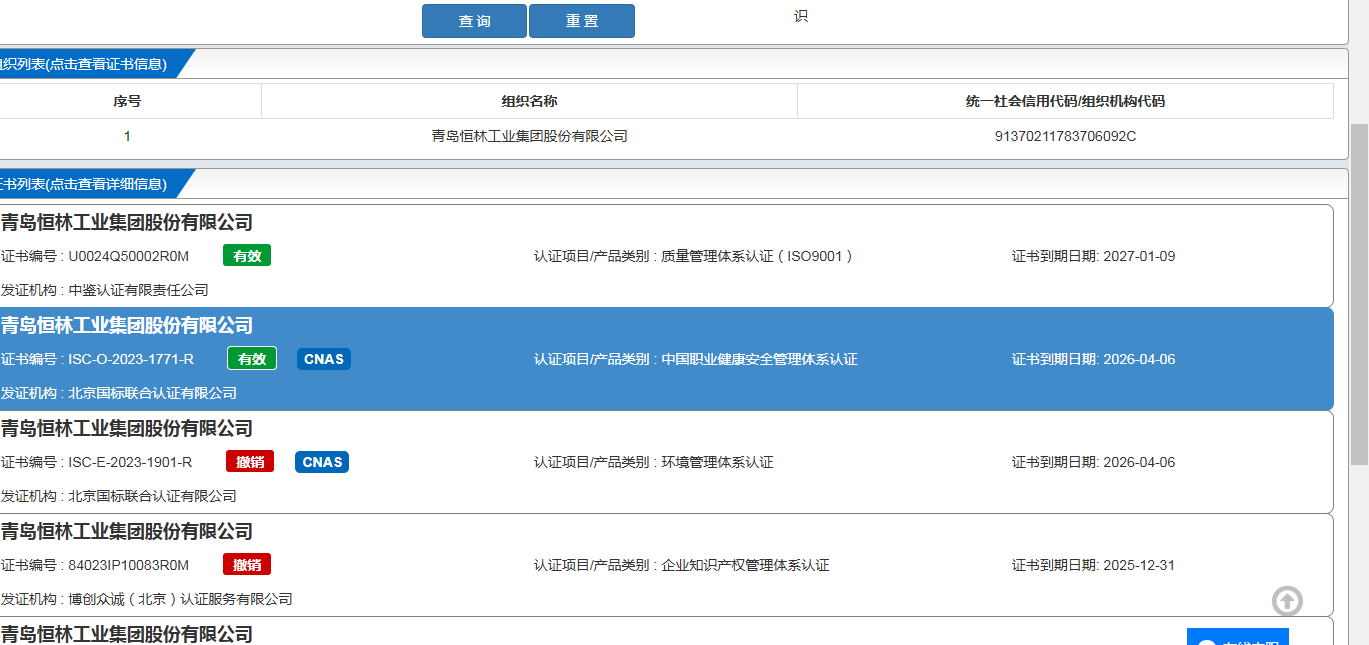Viewport: 1369px width, 645px height.
Task: Click the green 有效 badge on U0024Q50002R0M
Action: tap(247, 256)
